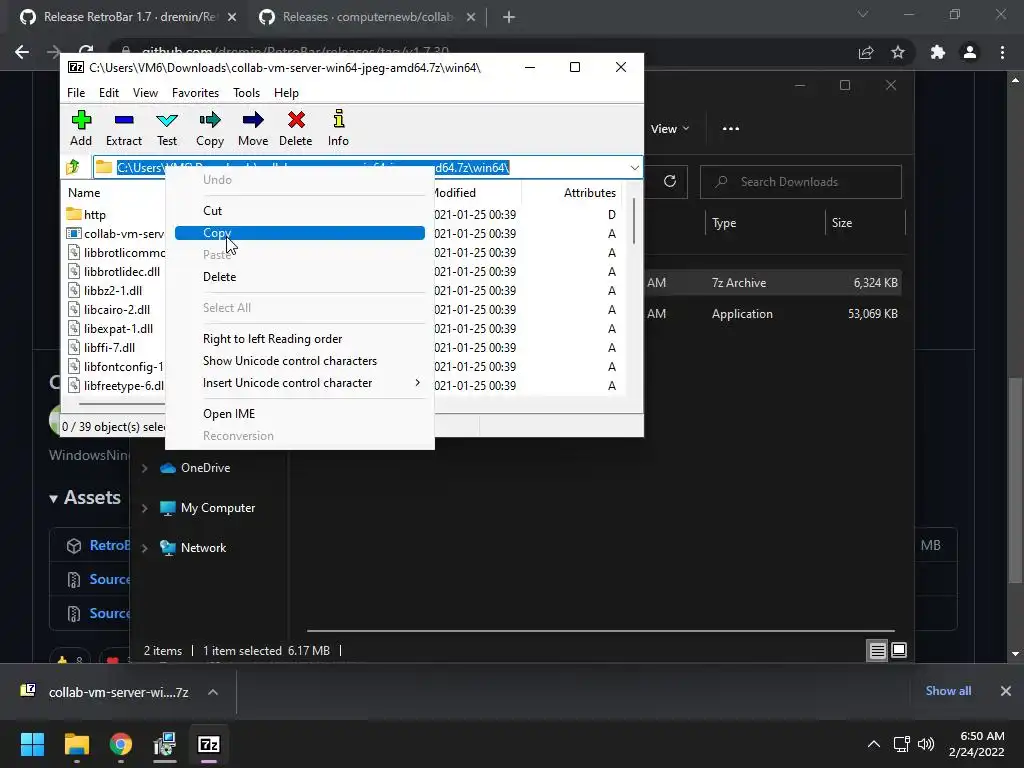Collapse the Assets section on GitHub

pos(86,498)
